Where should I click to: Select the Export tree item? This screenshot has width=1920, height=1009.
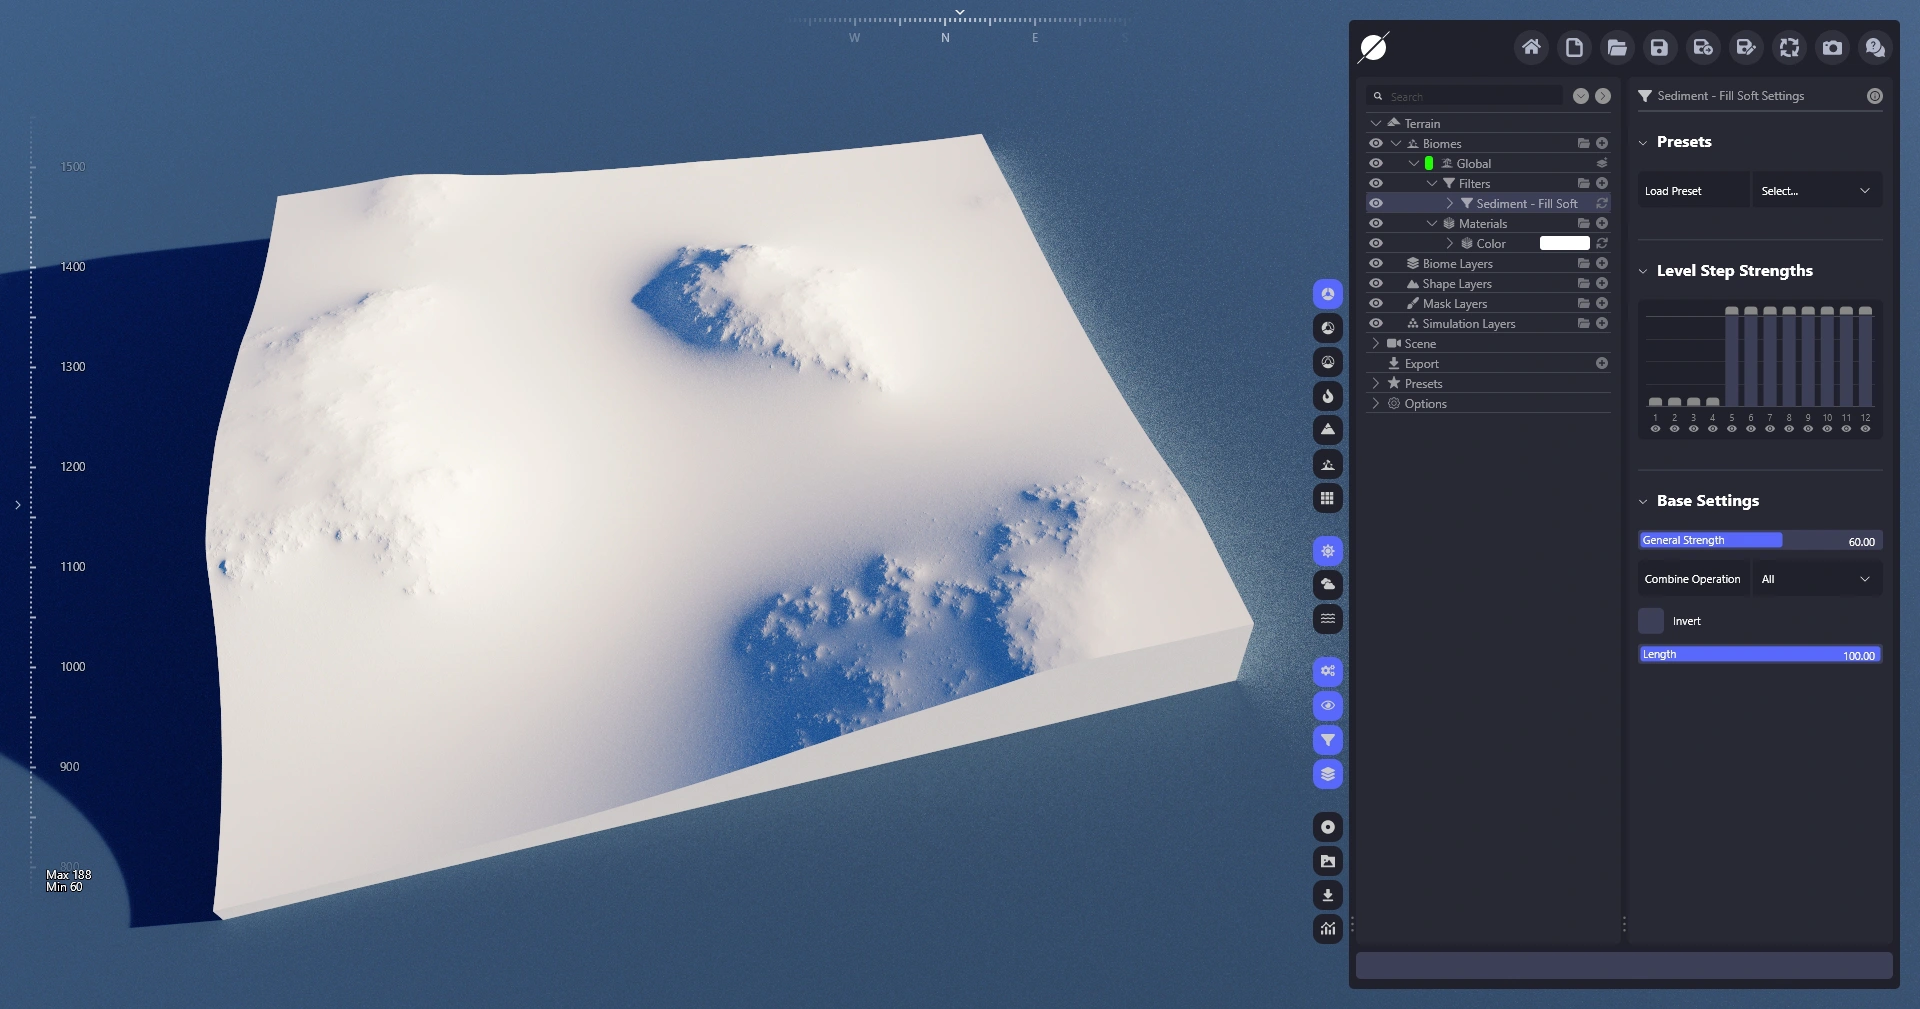(x=1421, y=364)
